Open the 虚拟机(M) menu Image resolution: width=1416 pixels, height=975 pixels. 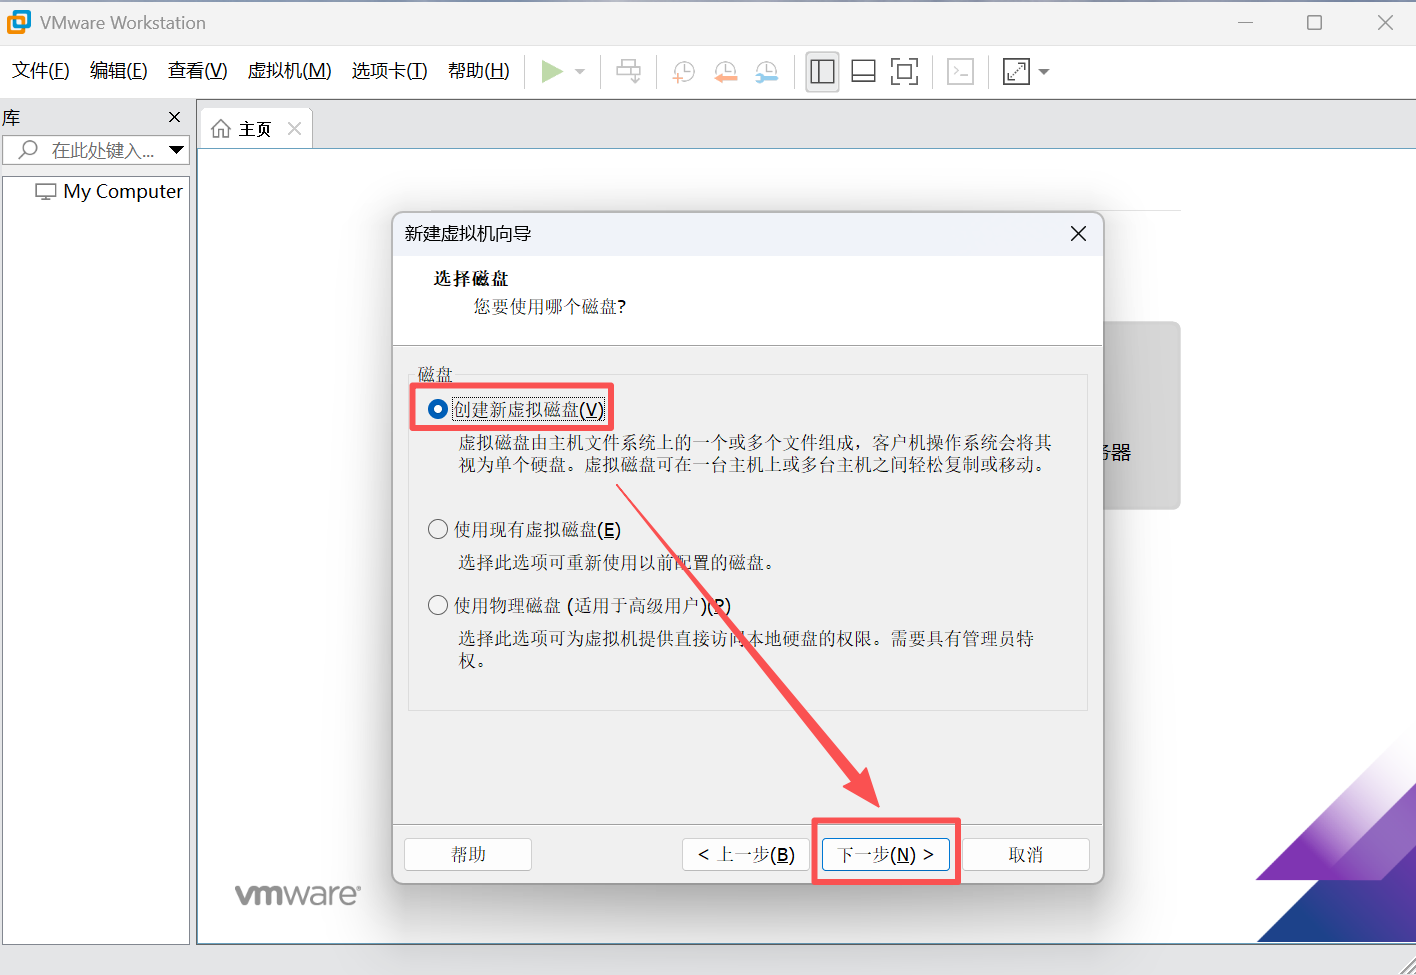[290, 71]
